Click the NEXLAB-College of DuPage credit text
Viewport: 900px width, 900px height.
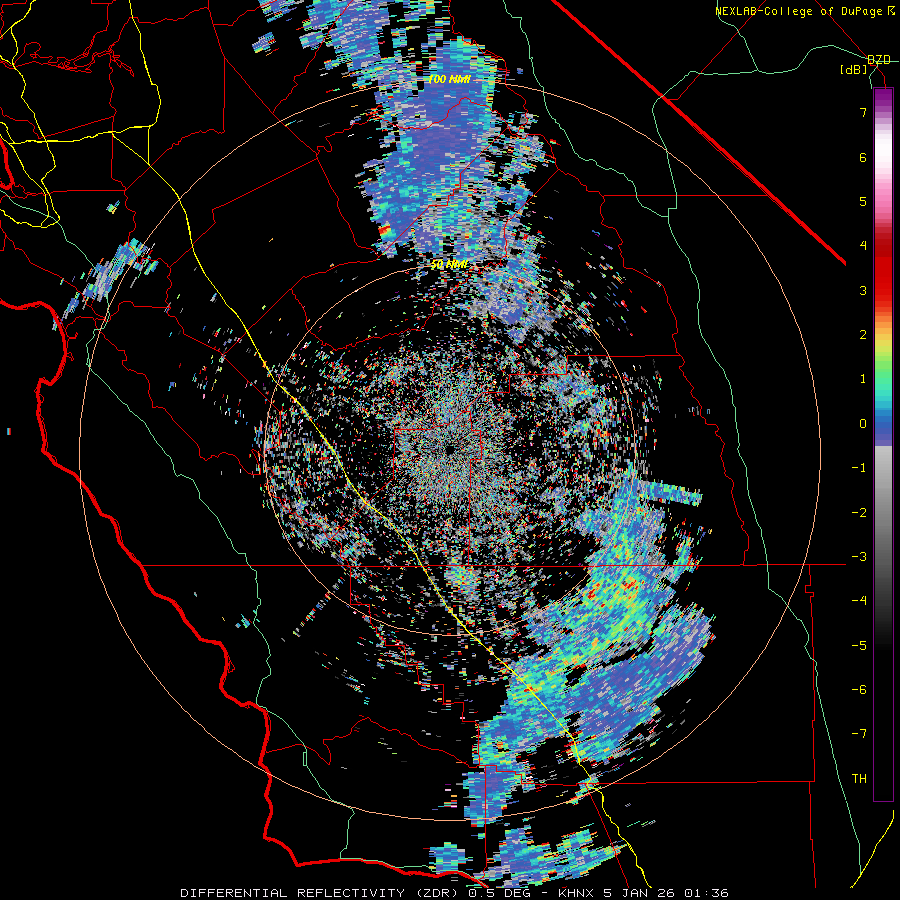tap(798, 11)
